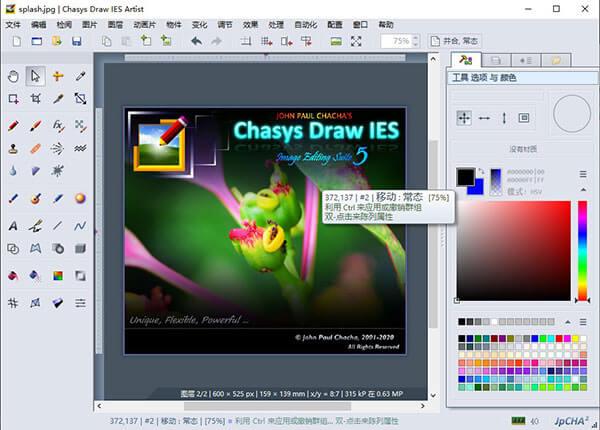Choose the Text tool (letter A)

[x=13, y=225]
